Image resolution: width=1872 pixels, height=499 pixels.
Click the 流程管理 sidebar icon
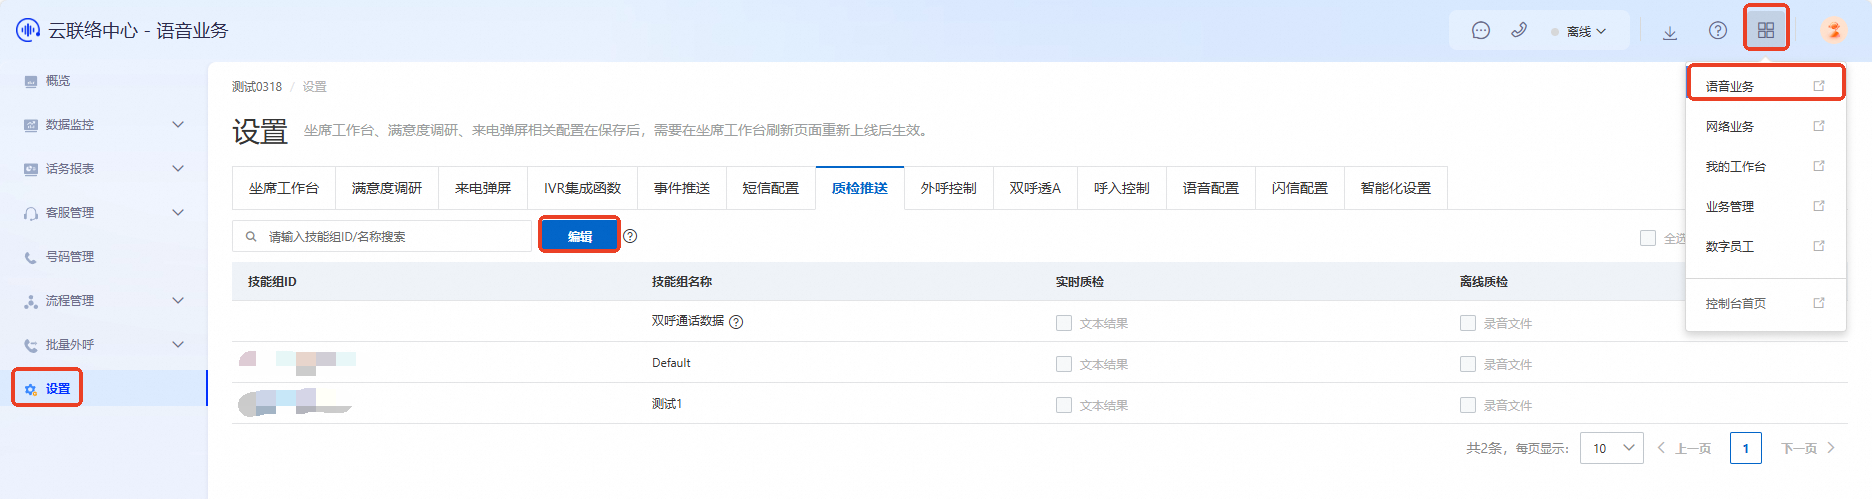pyautogui.click(x=31, y=301)
